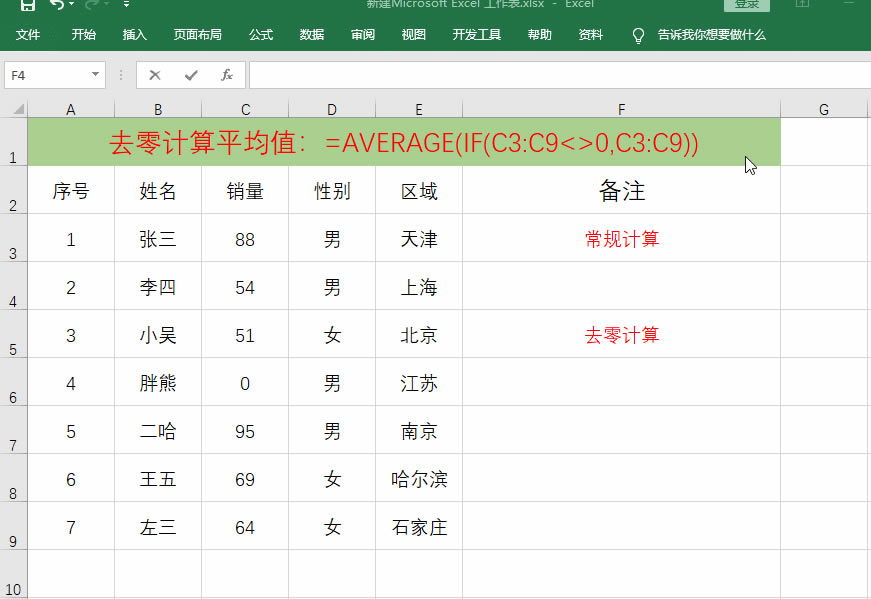Select column C header
Image resolution: width=871 pixels, height=599 pixels.
(245, 109)
